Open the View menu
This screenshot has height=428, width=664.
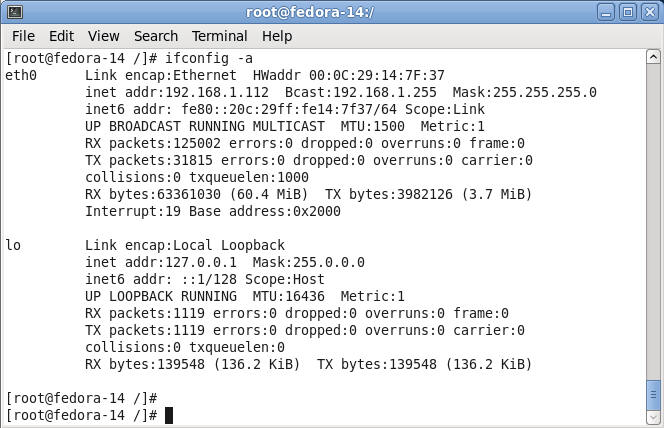pos(103,36)
